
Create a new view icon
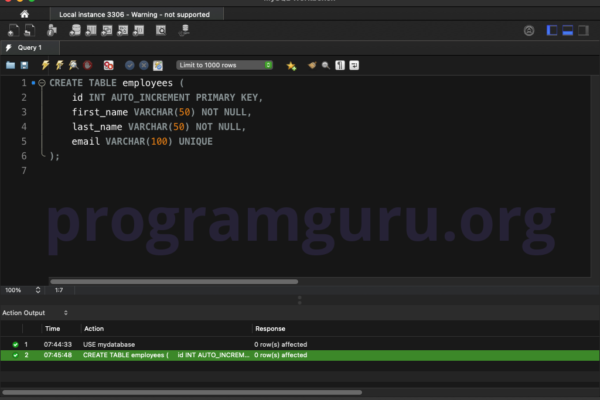click(x=107, y=30)
